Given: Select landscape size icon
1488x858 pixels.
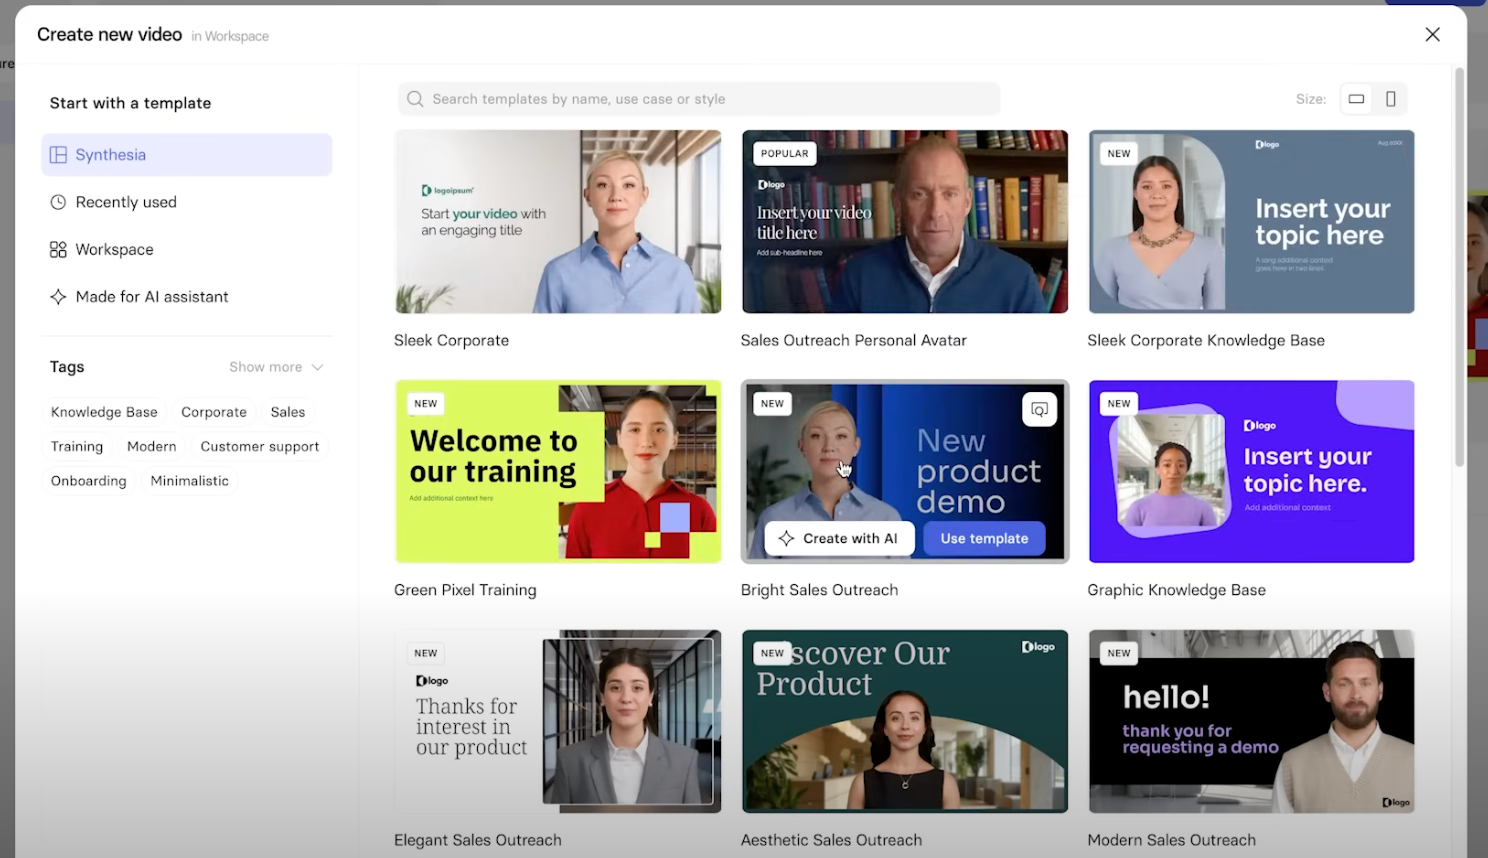Looking at the screenshot, I should (x=1356, y=99).
